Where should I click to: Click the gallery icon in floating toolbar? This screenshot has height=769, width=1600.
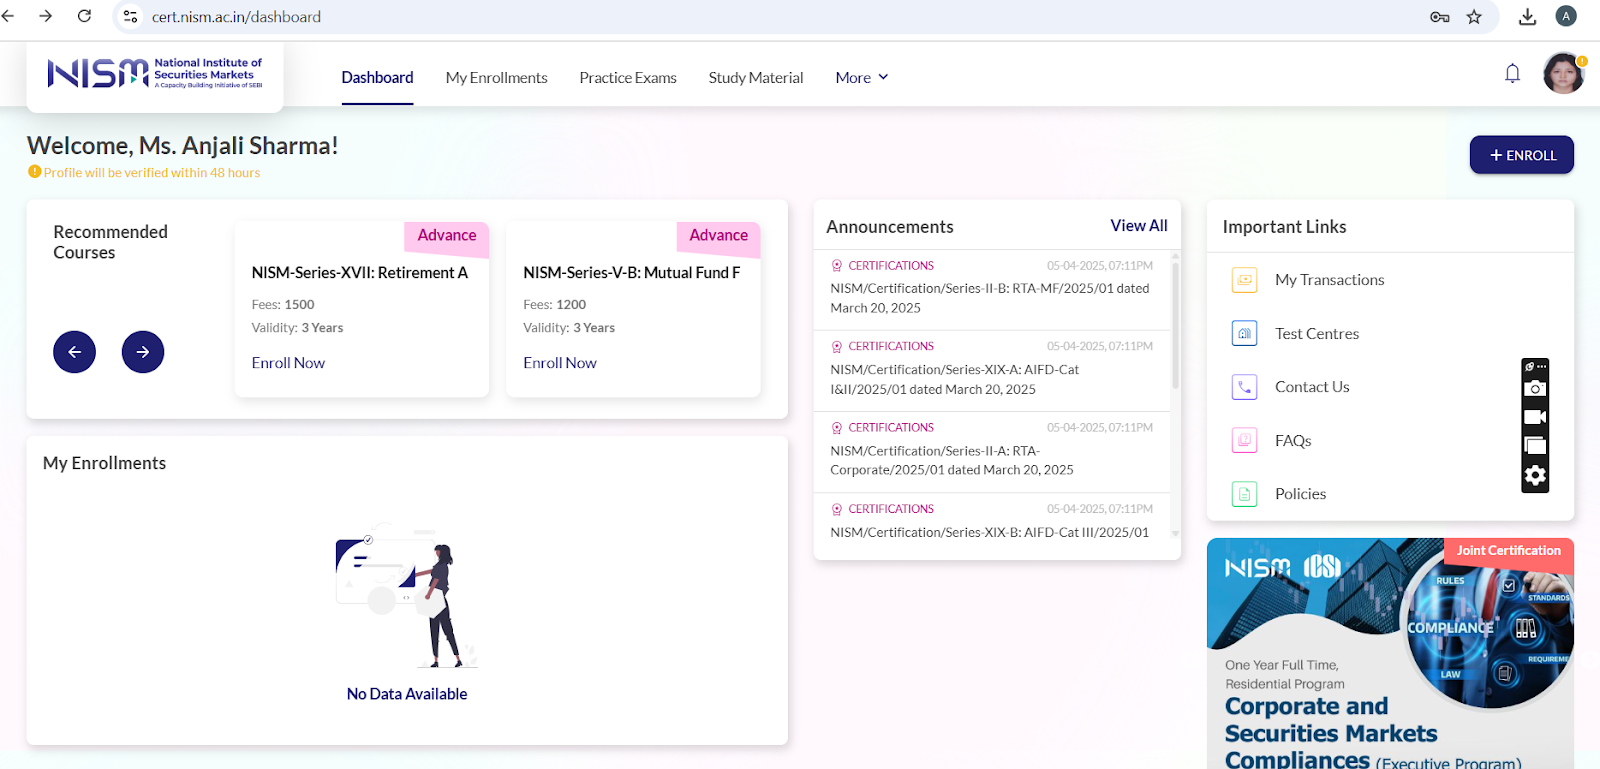(x=1535, y=446)
